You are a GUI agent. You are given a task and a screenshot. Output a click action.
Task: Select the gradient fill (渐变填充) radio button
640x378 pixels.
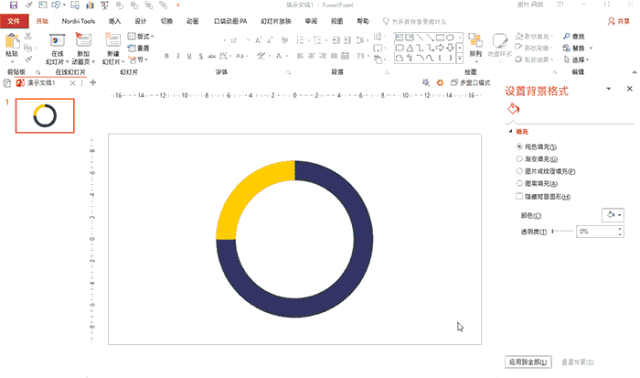[519, 159]
